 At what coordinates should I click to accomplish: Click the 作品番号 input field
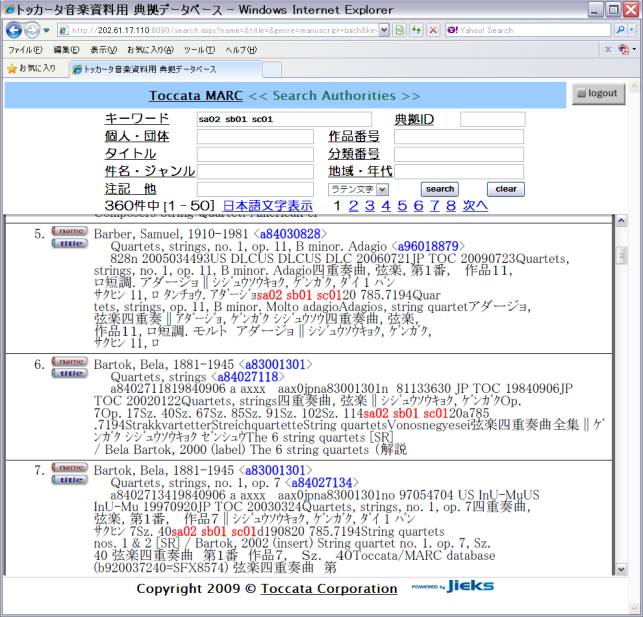tap(459, 137)
